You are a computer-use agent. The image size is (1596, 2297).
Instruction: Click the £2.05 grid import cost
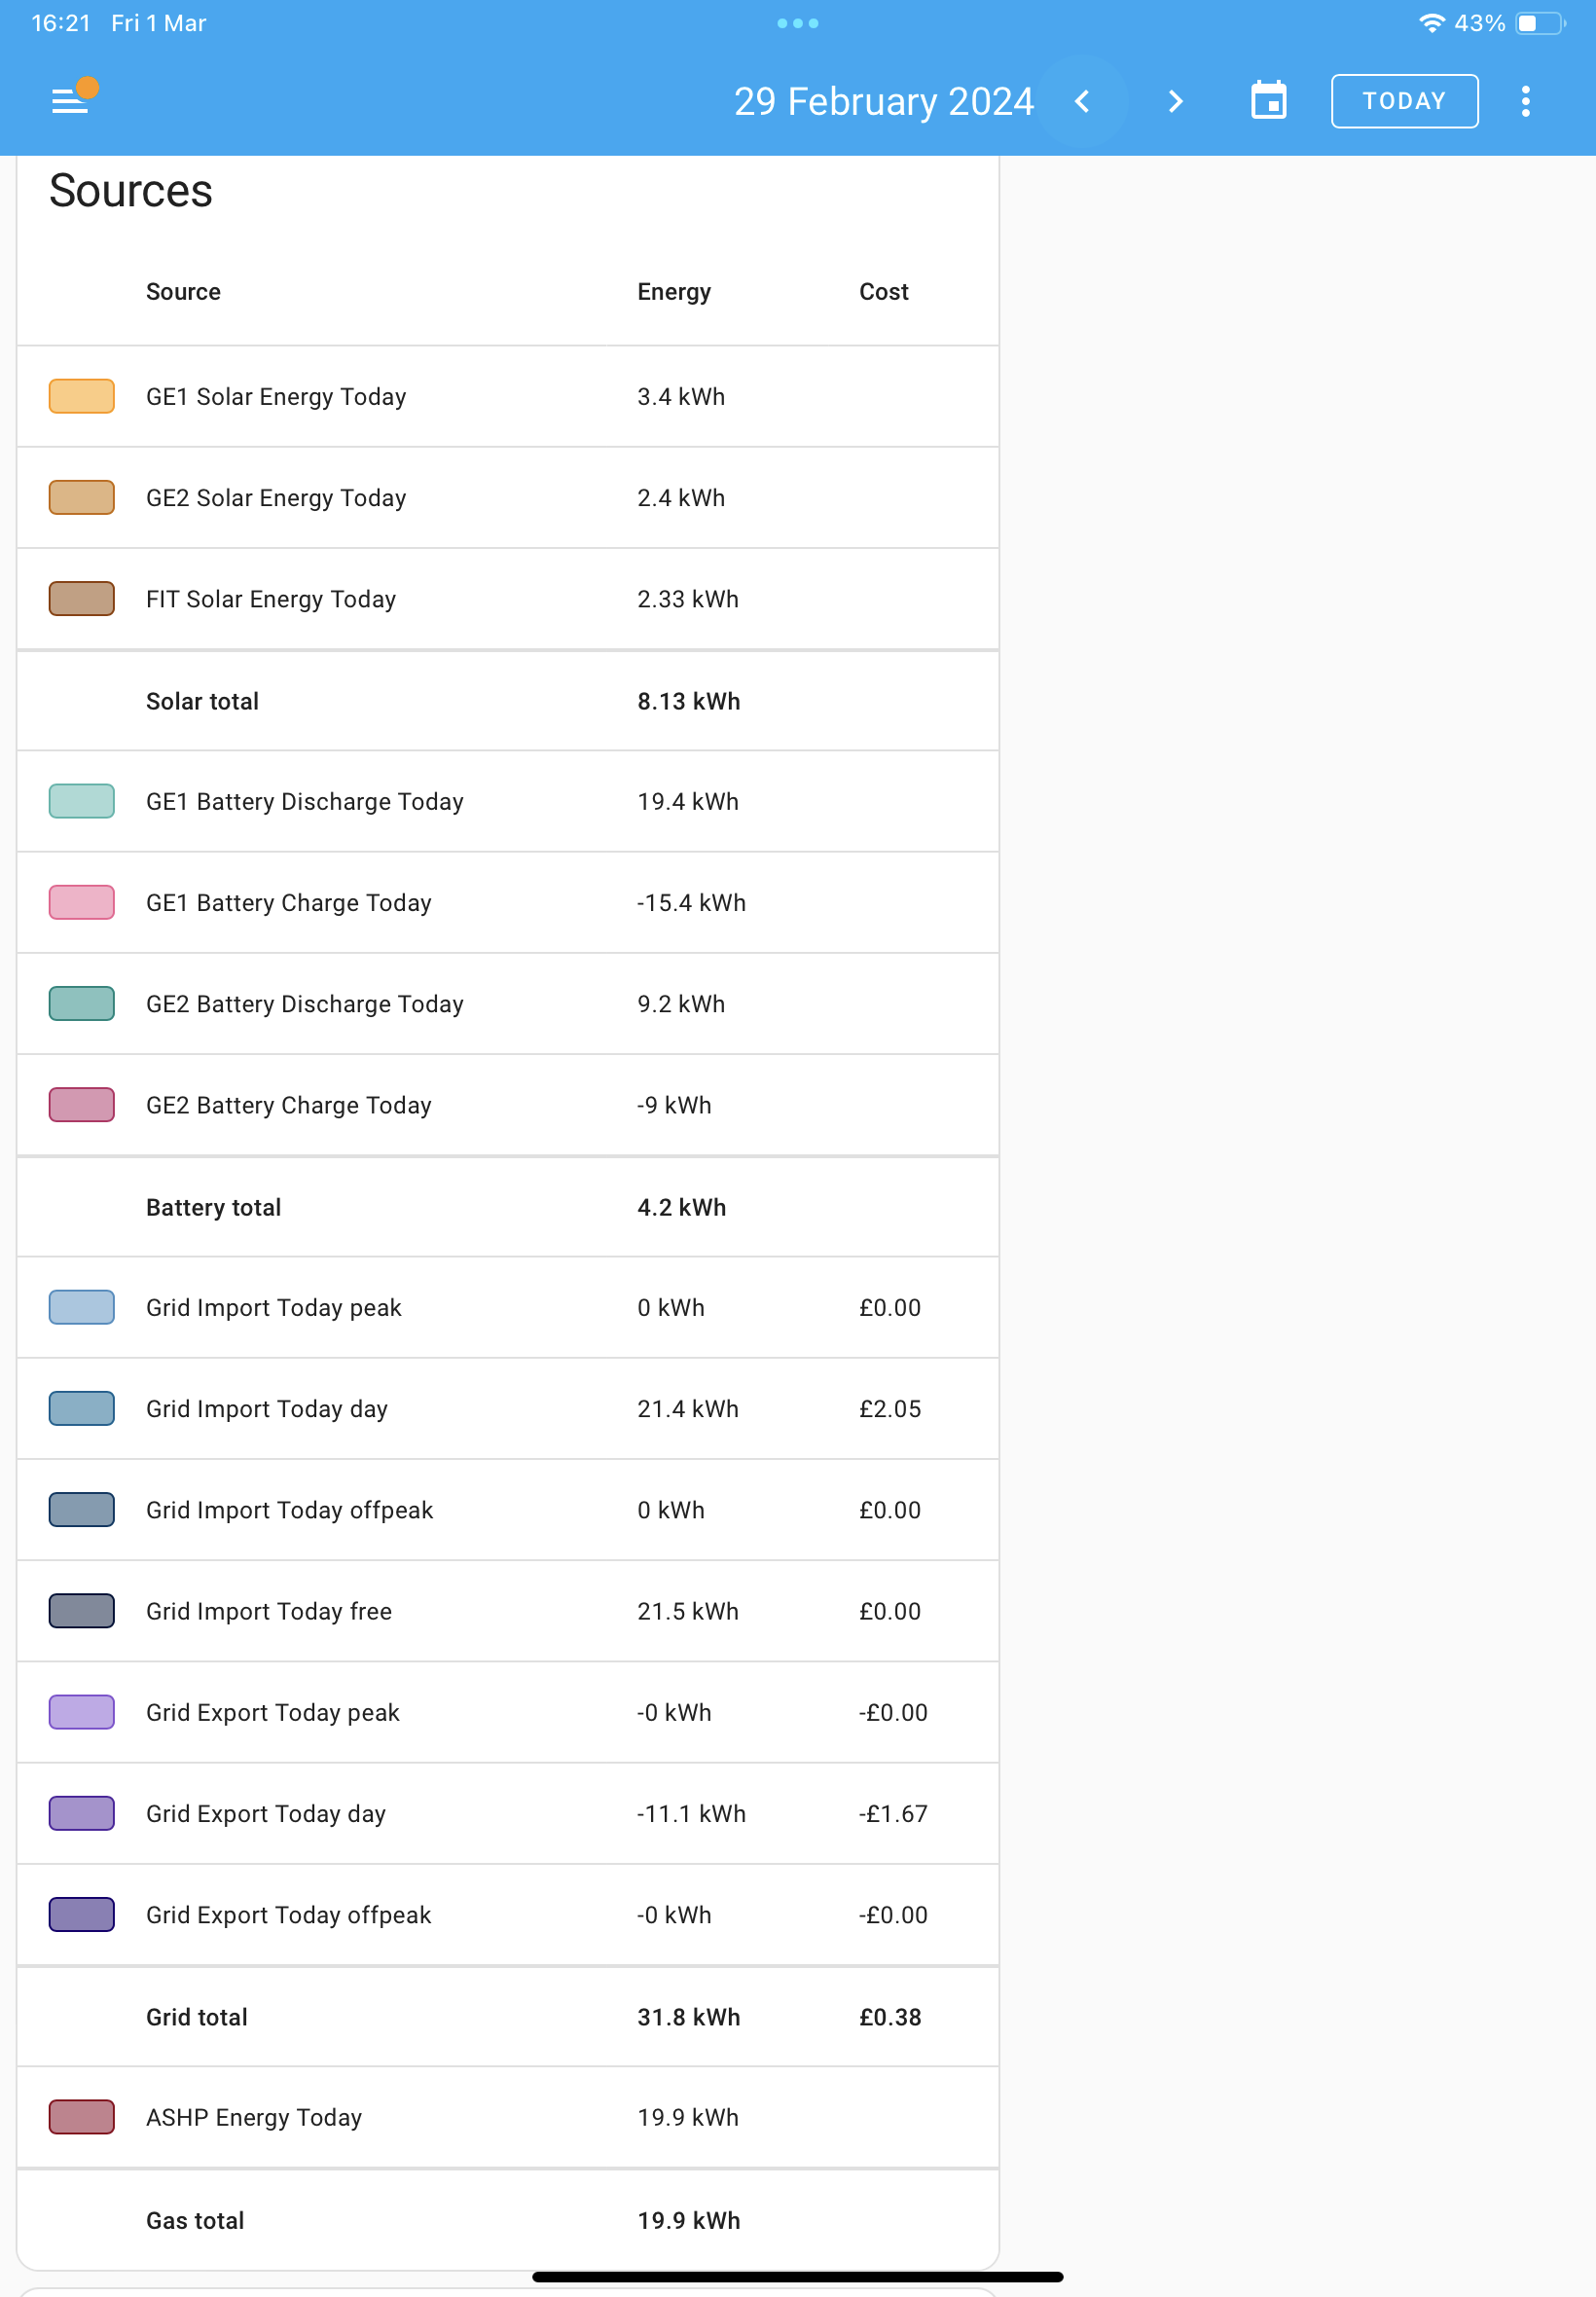(x=890, y=1409)
